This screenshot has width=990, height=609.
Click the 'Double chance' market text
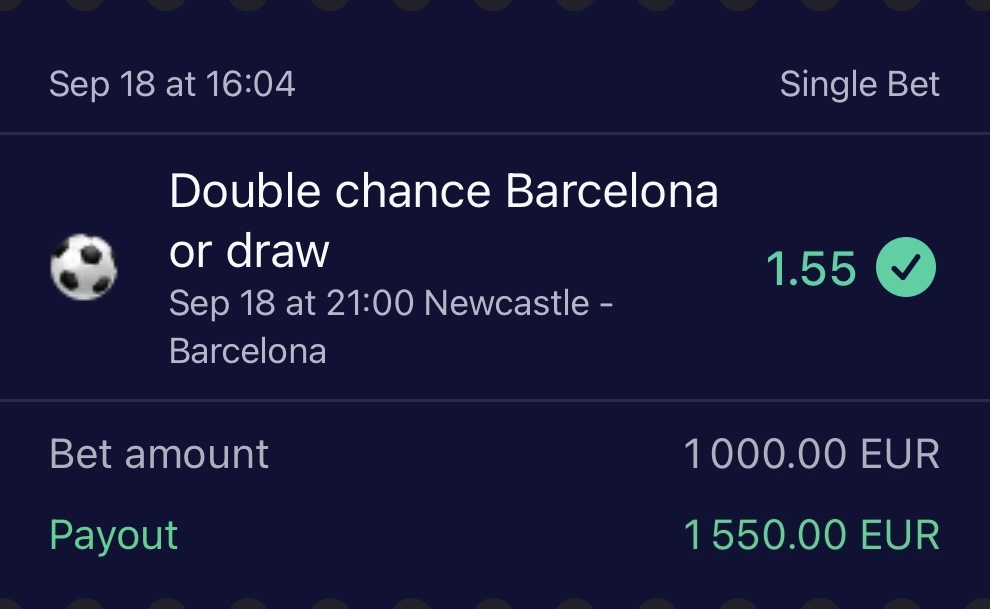coord(330,191)
